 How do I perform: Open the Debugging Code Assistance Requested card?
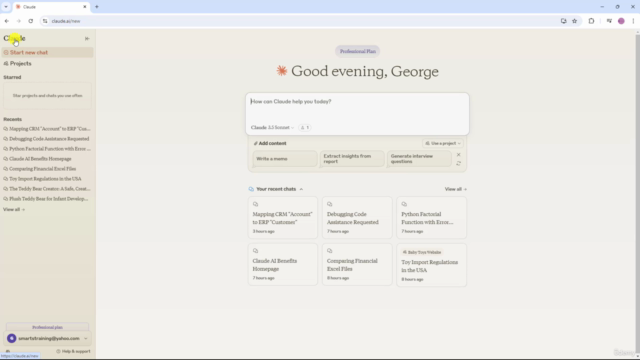pyautogui.click(x=357, y=218)
